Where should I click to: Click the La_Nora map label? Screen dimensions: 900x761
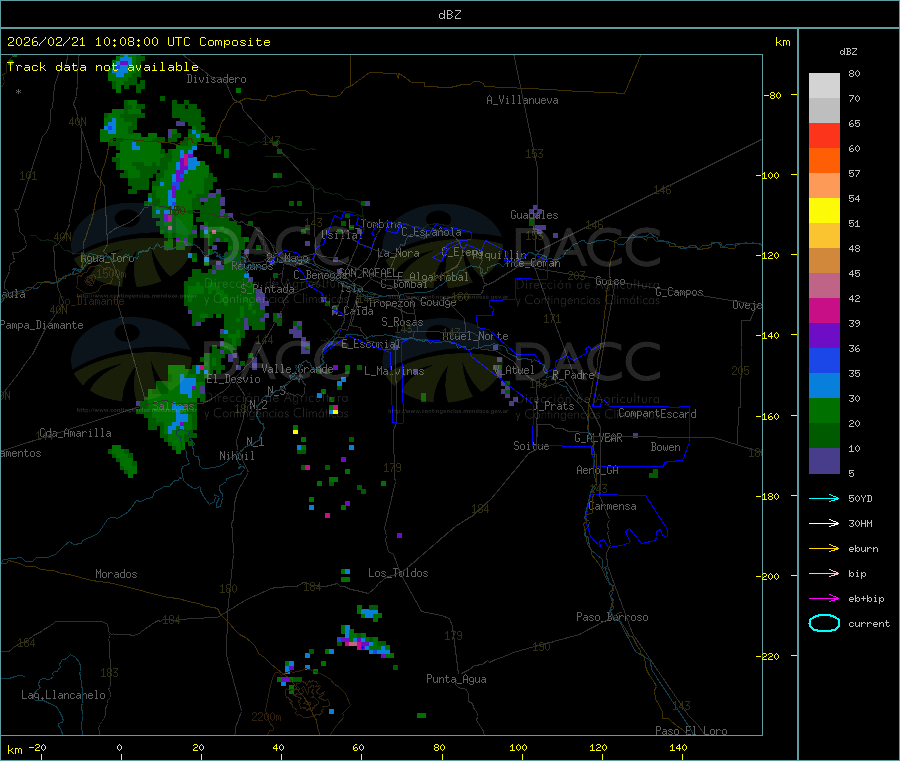398,253
